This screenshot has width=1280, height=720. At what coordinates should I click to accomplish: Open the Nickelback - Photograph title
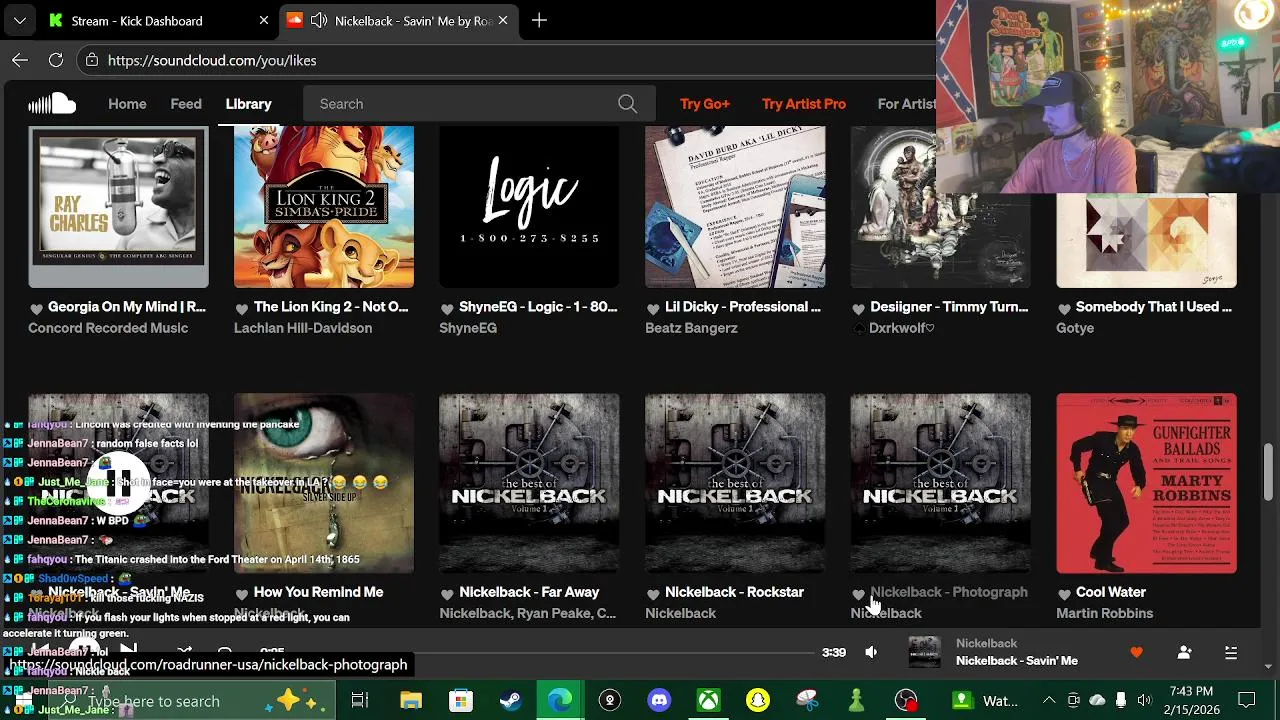(x=949, y=592)
